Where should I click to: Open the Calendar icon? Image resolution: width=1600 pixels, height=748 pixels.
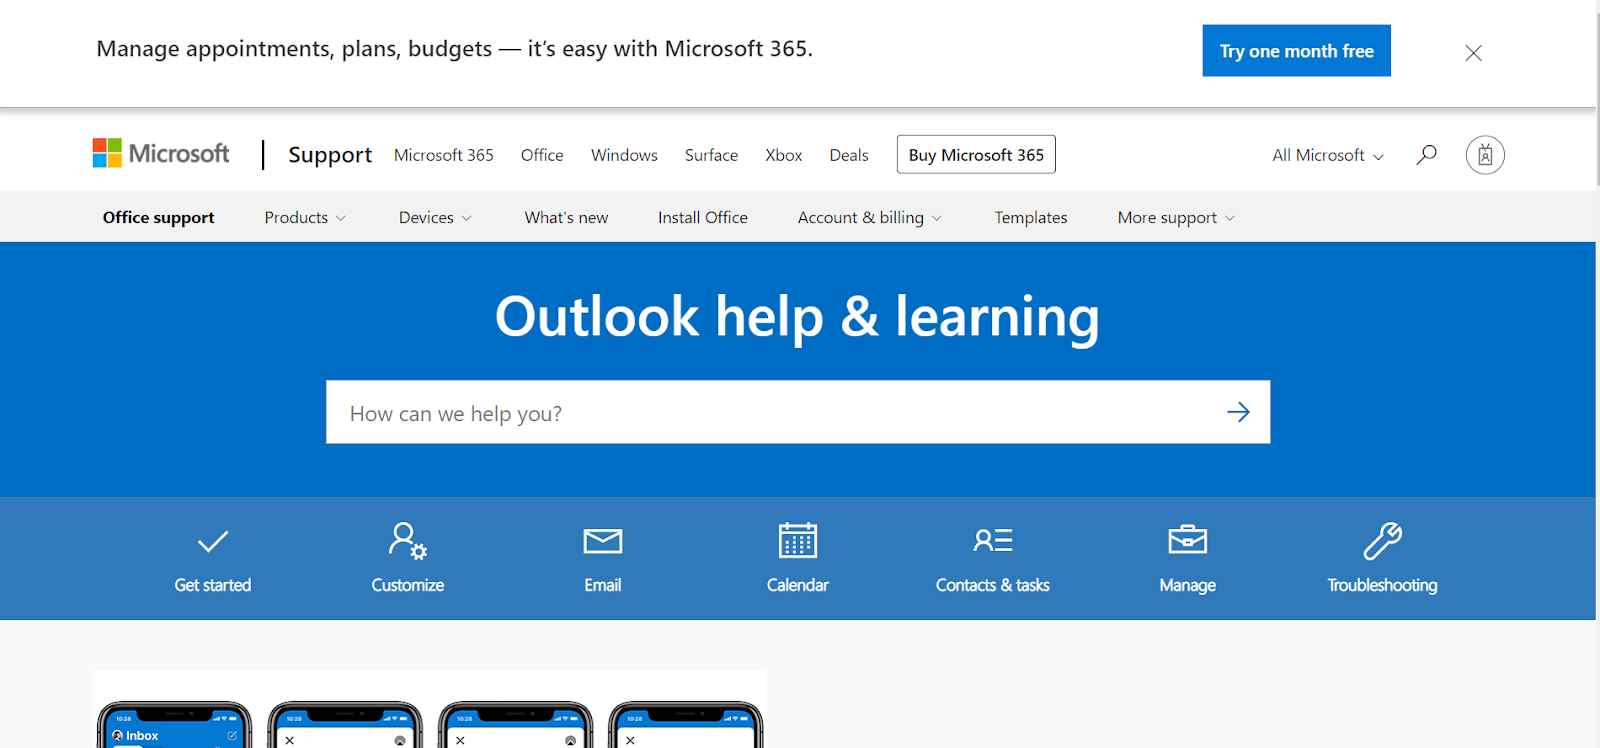(x=798, y=540)
